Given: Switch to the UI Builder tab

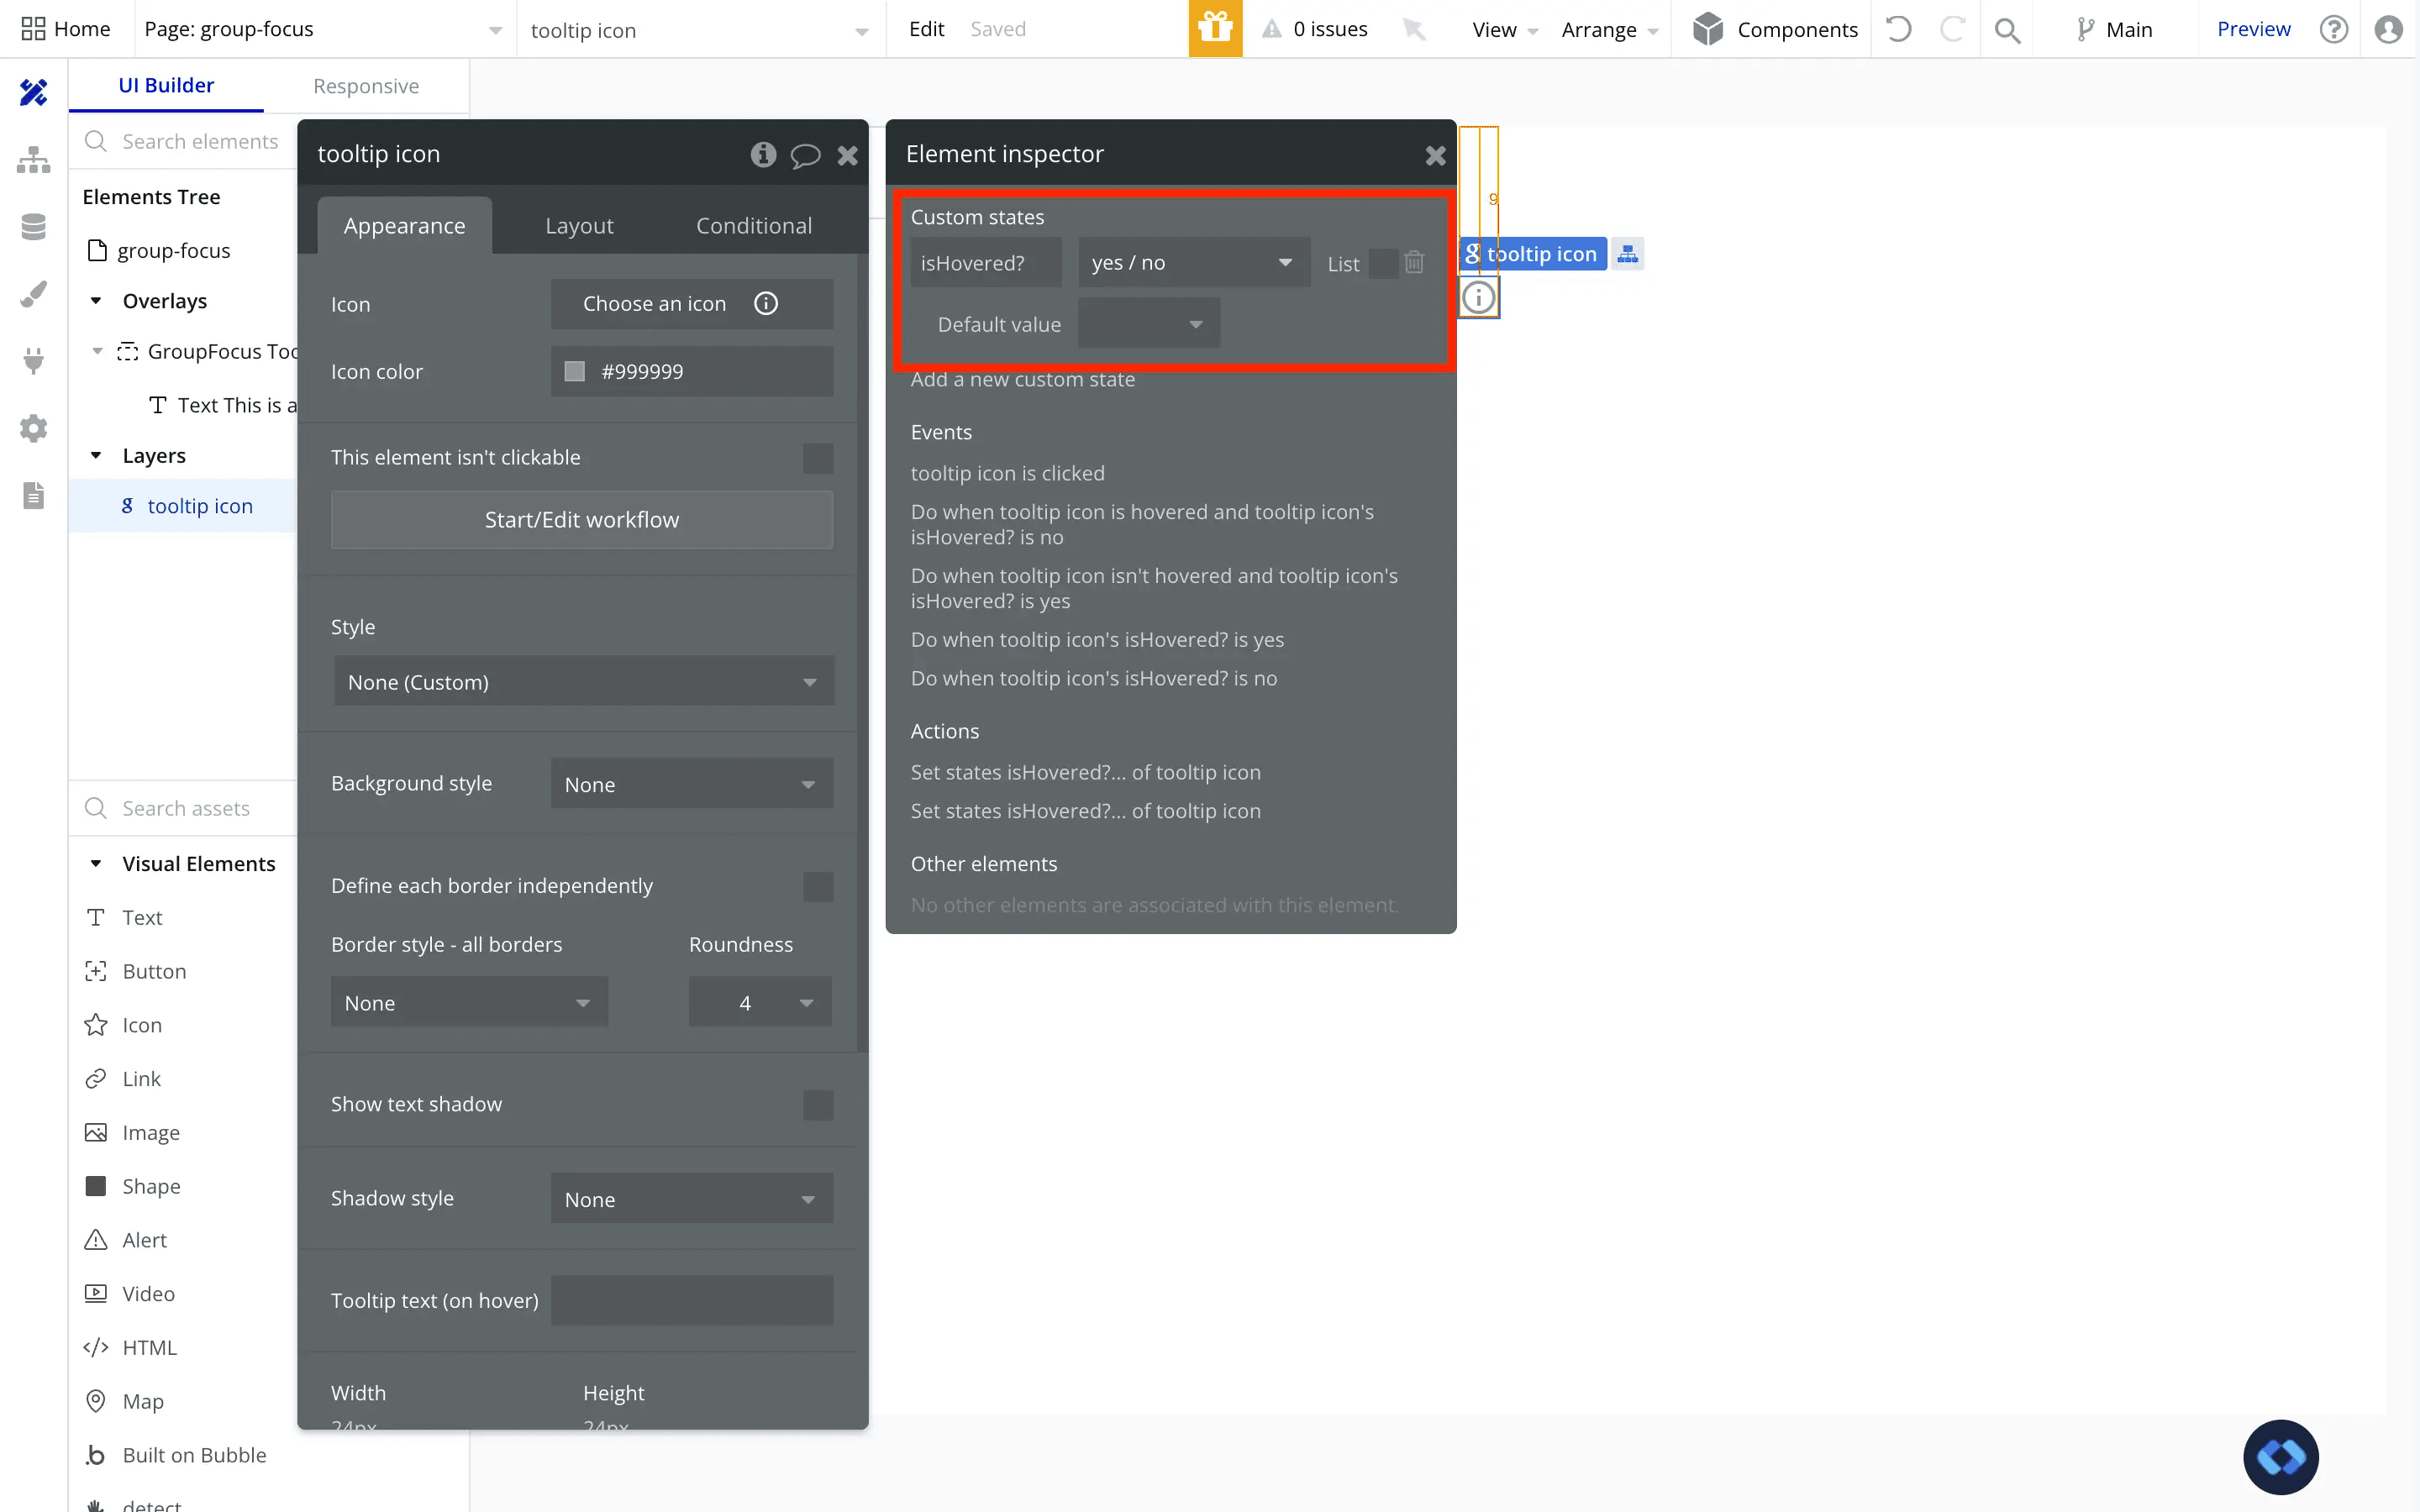Looking at the screenshot, I should tap(166, 85).
